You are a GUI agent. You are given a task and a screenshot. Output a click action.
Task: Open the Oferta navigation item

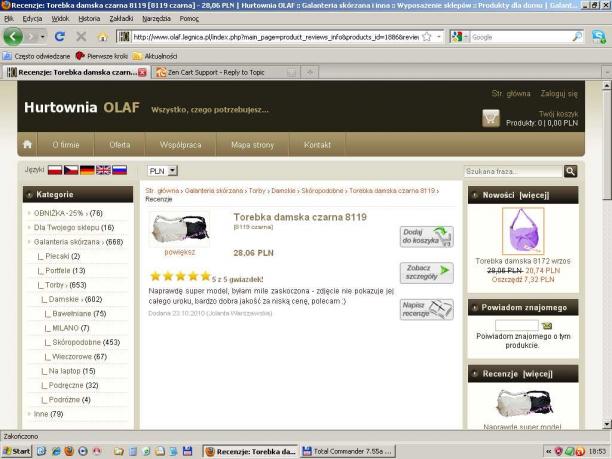pos(120,145)
